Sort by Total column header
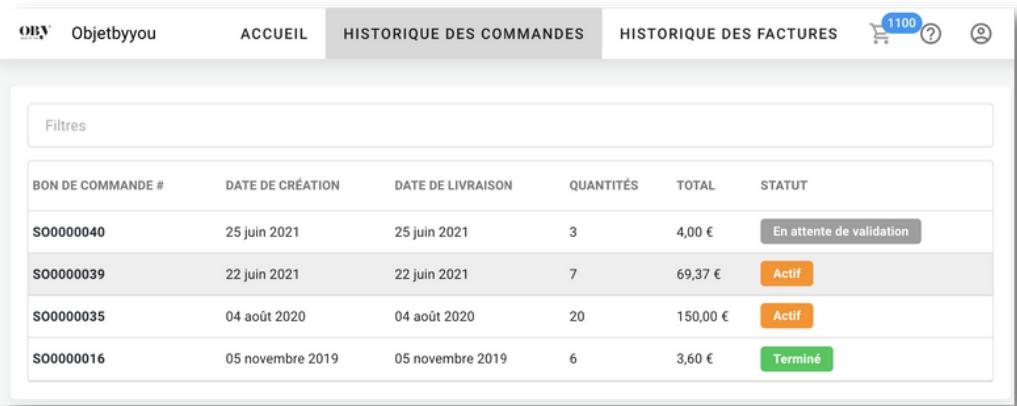1017x406 pixels. click(x=695, y=185)
